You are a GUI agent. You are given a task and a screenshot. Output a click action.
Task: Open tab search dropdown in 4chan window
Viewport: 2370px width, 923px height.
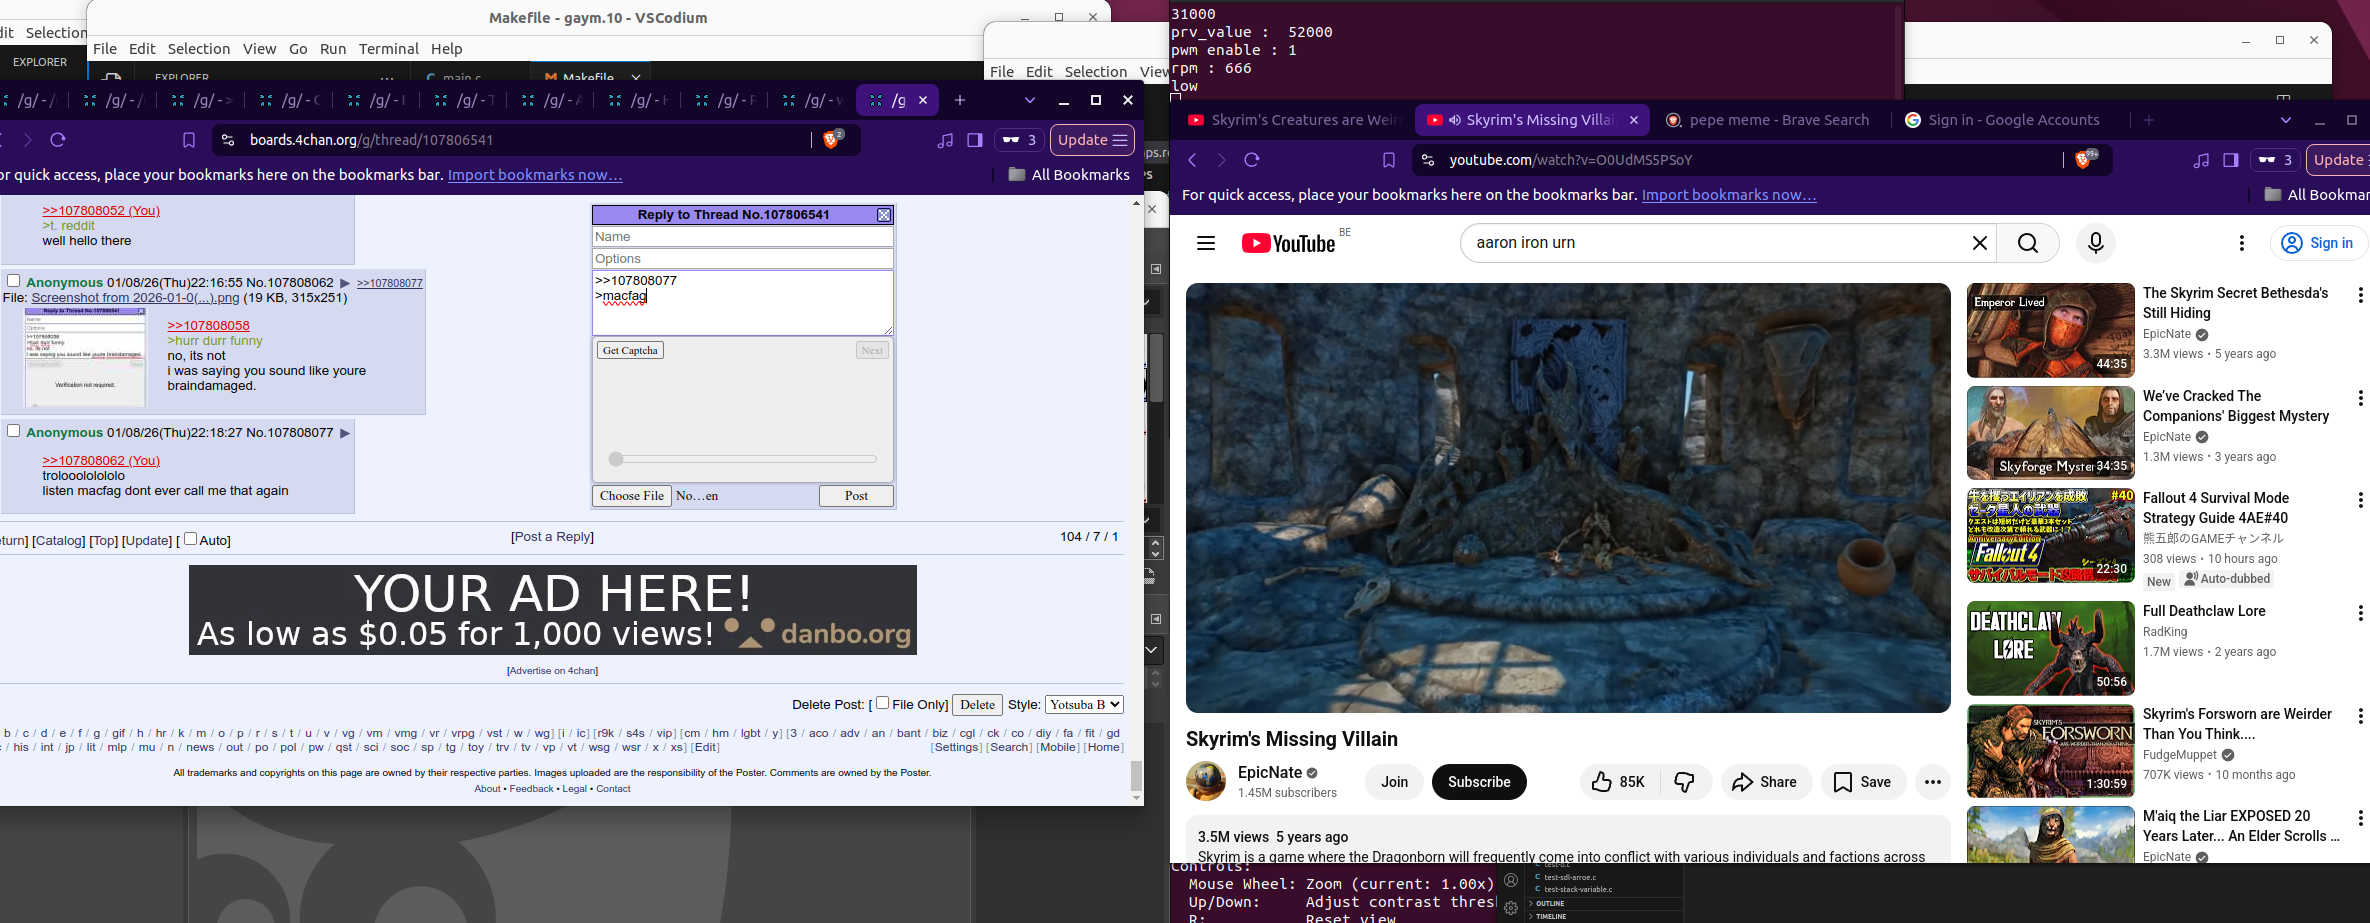[1030, 100]
